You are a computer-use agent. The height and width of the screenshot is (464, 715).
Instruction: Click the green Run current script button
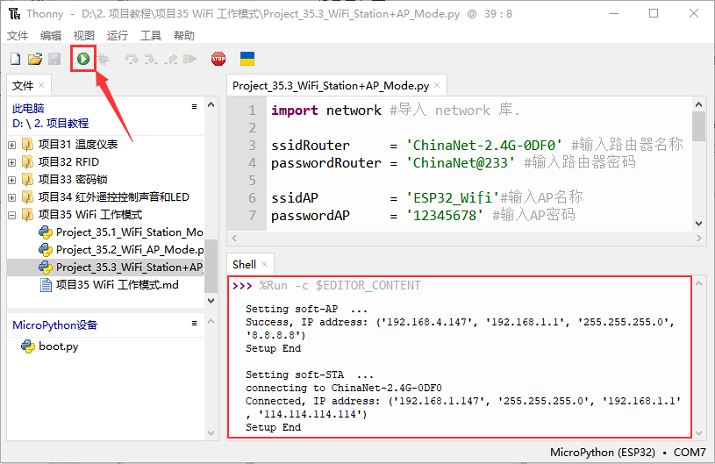(x=83, y=59)
